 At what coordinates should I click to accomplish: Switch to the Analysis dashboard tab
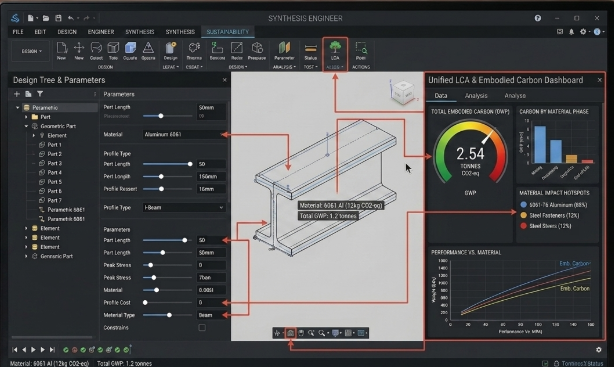(476, 96)
